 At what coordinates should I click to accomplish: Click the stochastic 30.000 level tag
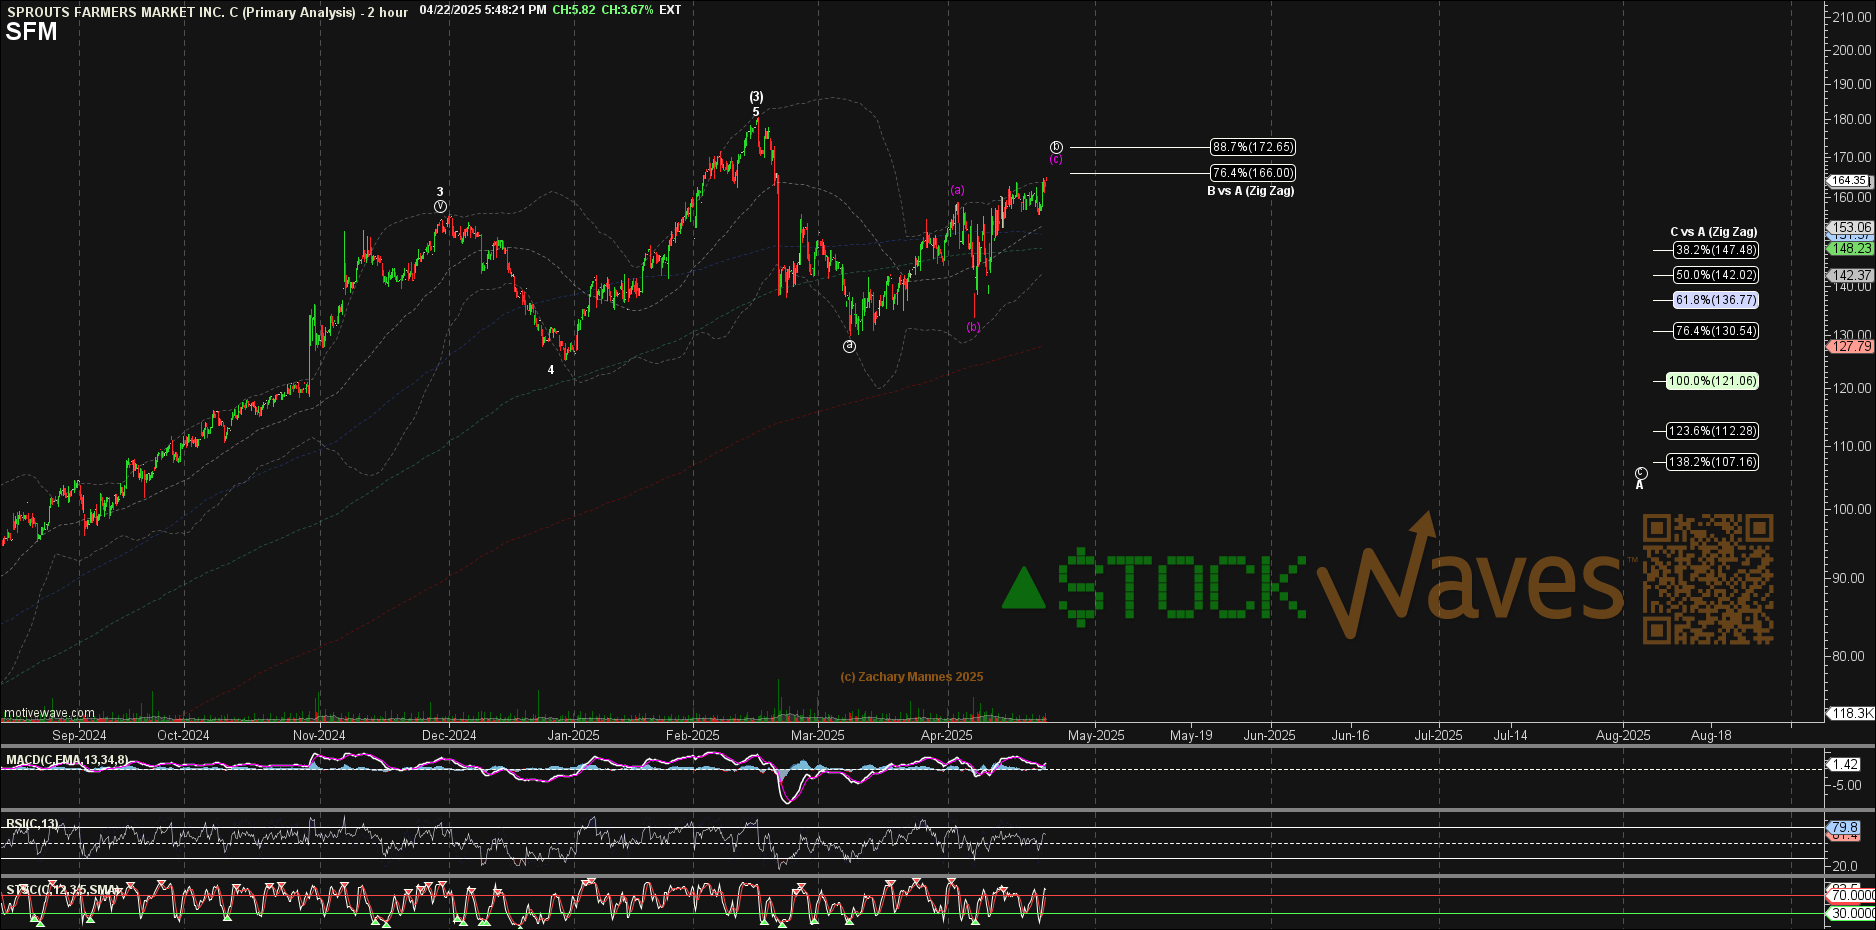pos(1851,914)
